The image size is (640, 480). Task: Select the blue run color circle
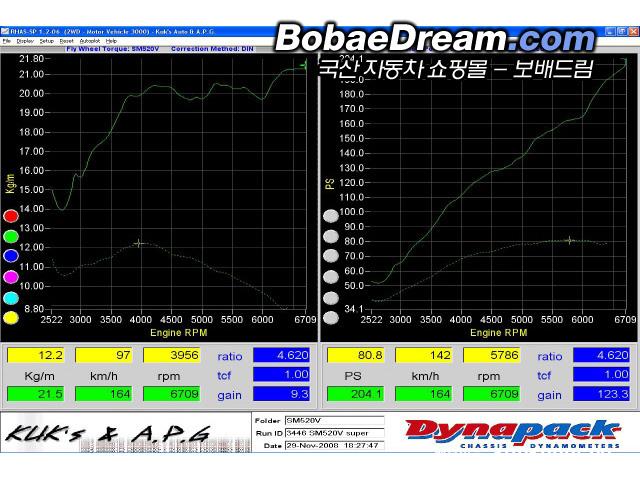(x=11, y=256)
